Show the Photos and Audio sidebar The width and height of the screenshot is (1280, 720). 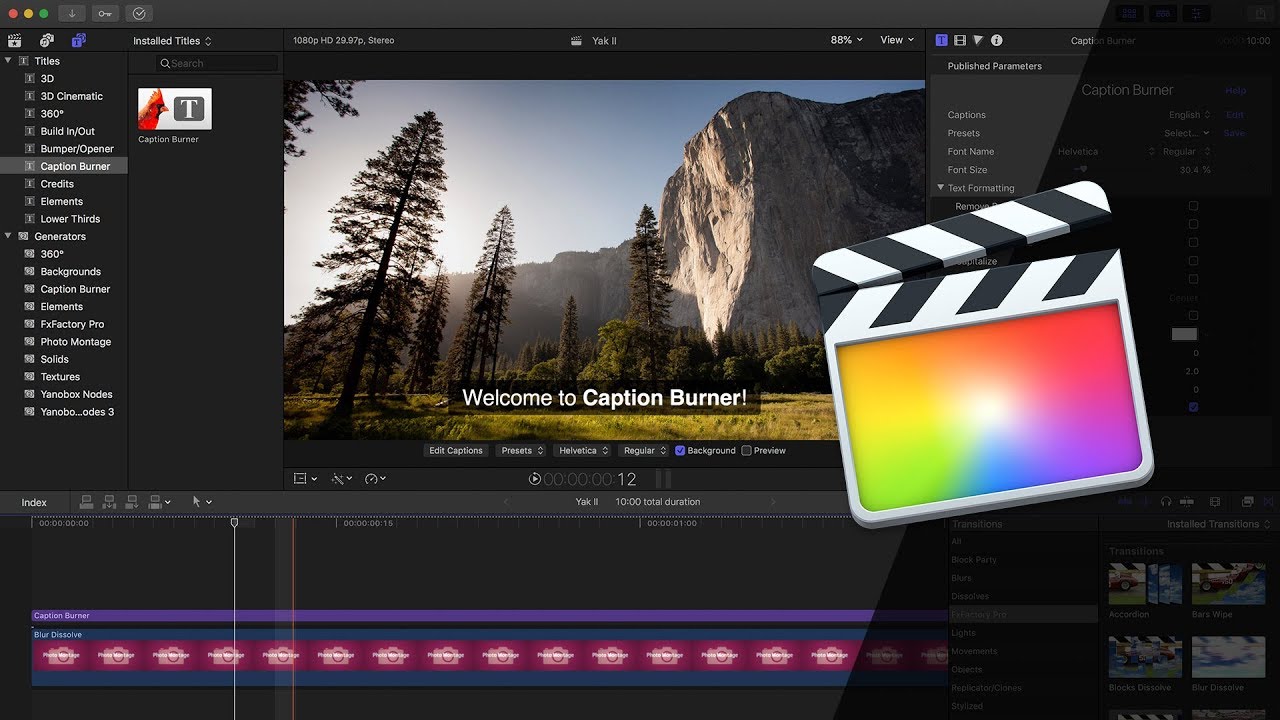tap(46, 41)
